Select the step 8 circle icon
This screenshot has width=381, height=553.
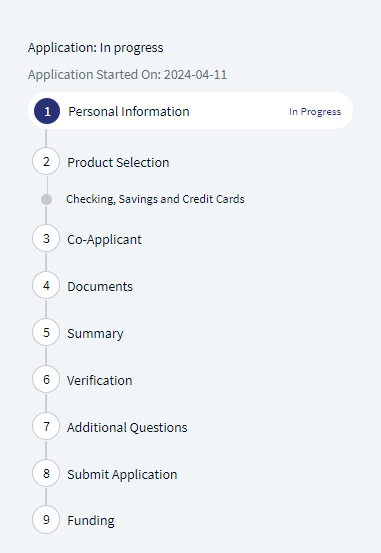coord(46,473)
